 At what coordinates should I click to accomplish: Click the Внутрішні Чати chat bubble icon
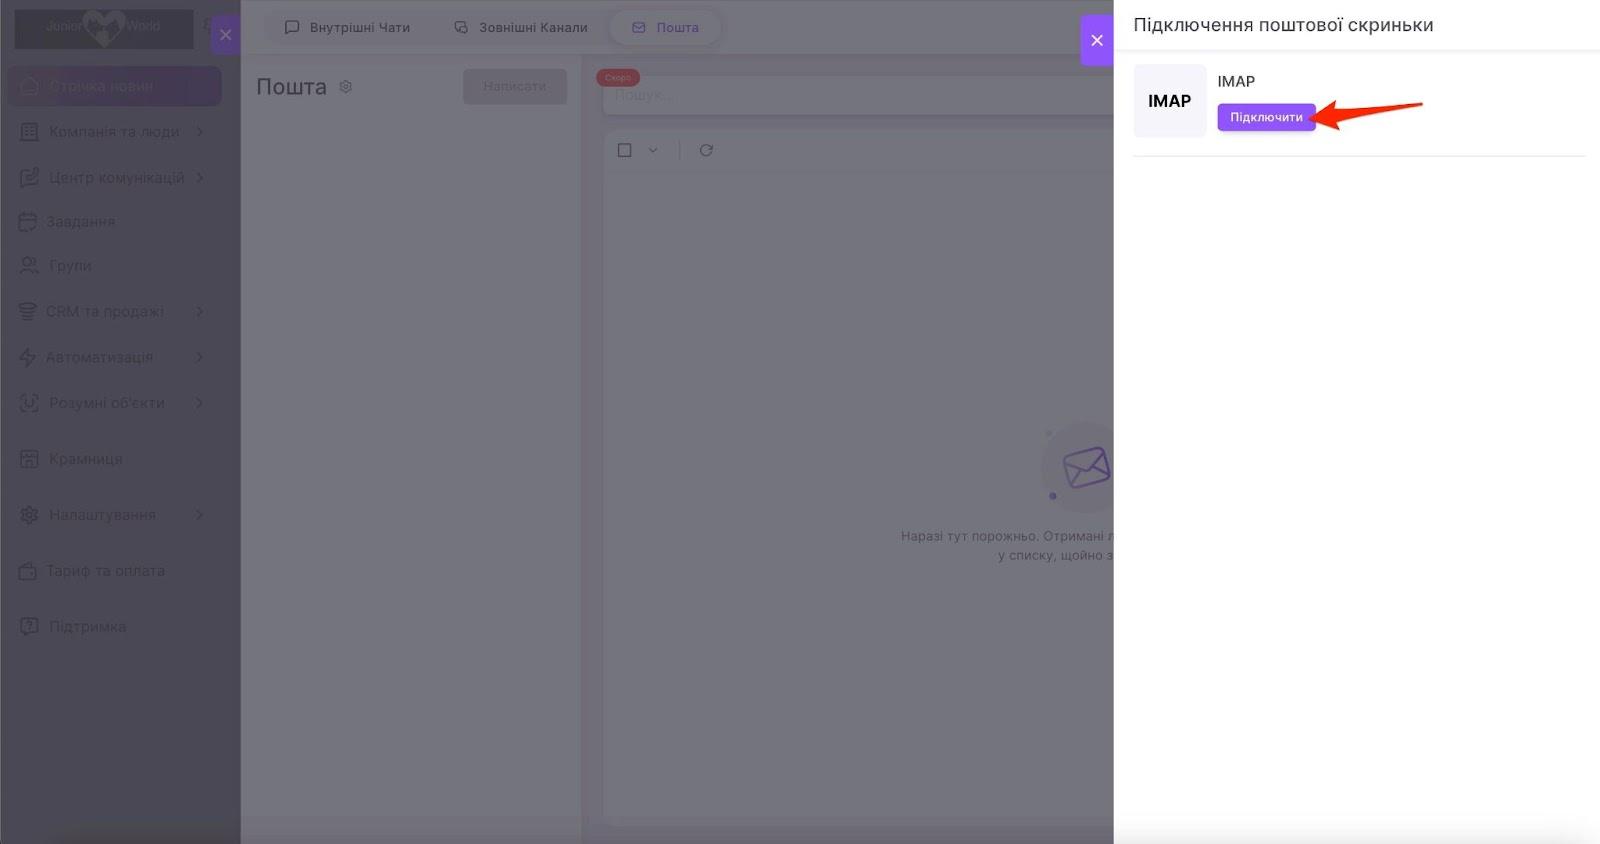coord(292,27)
